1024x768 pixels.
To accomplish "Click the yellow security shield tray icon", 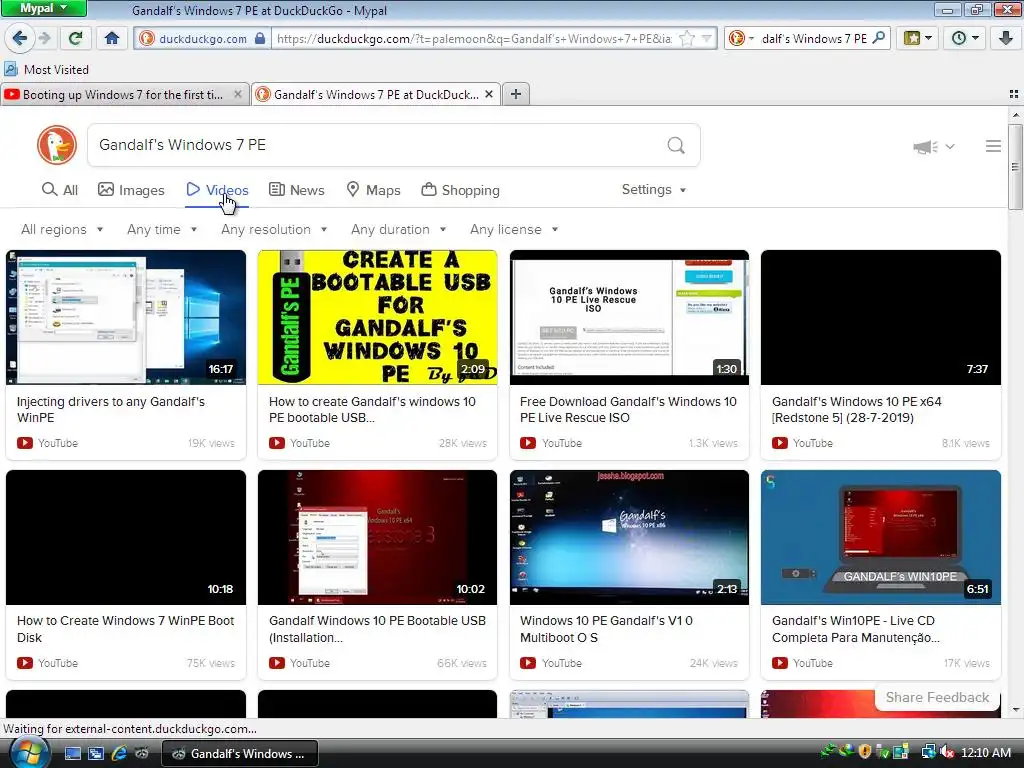I will click(865, 752).
